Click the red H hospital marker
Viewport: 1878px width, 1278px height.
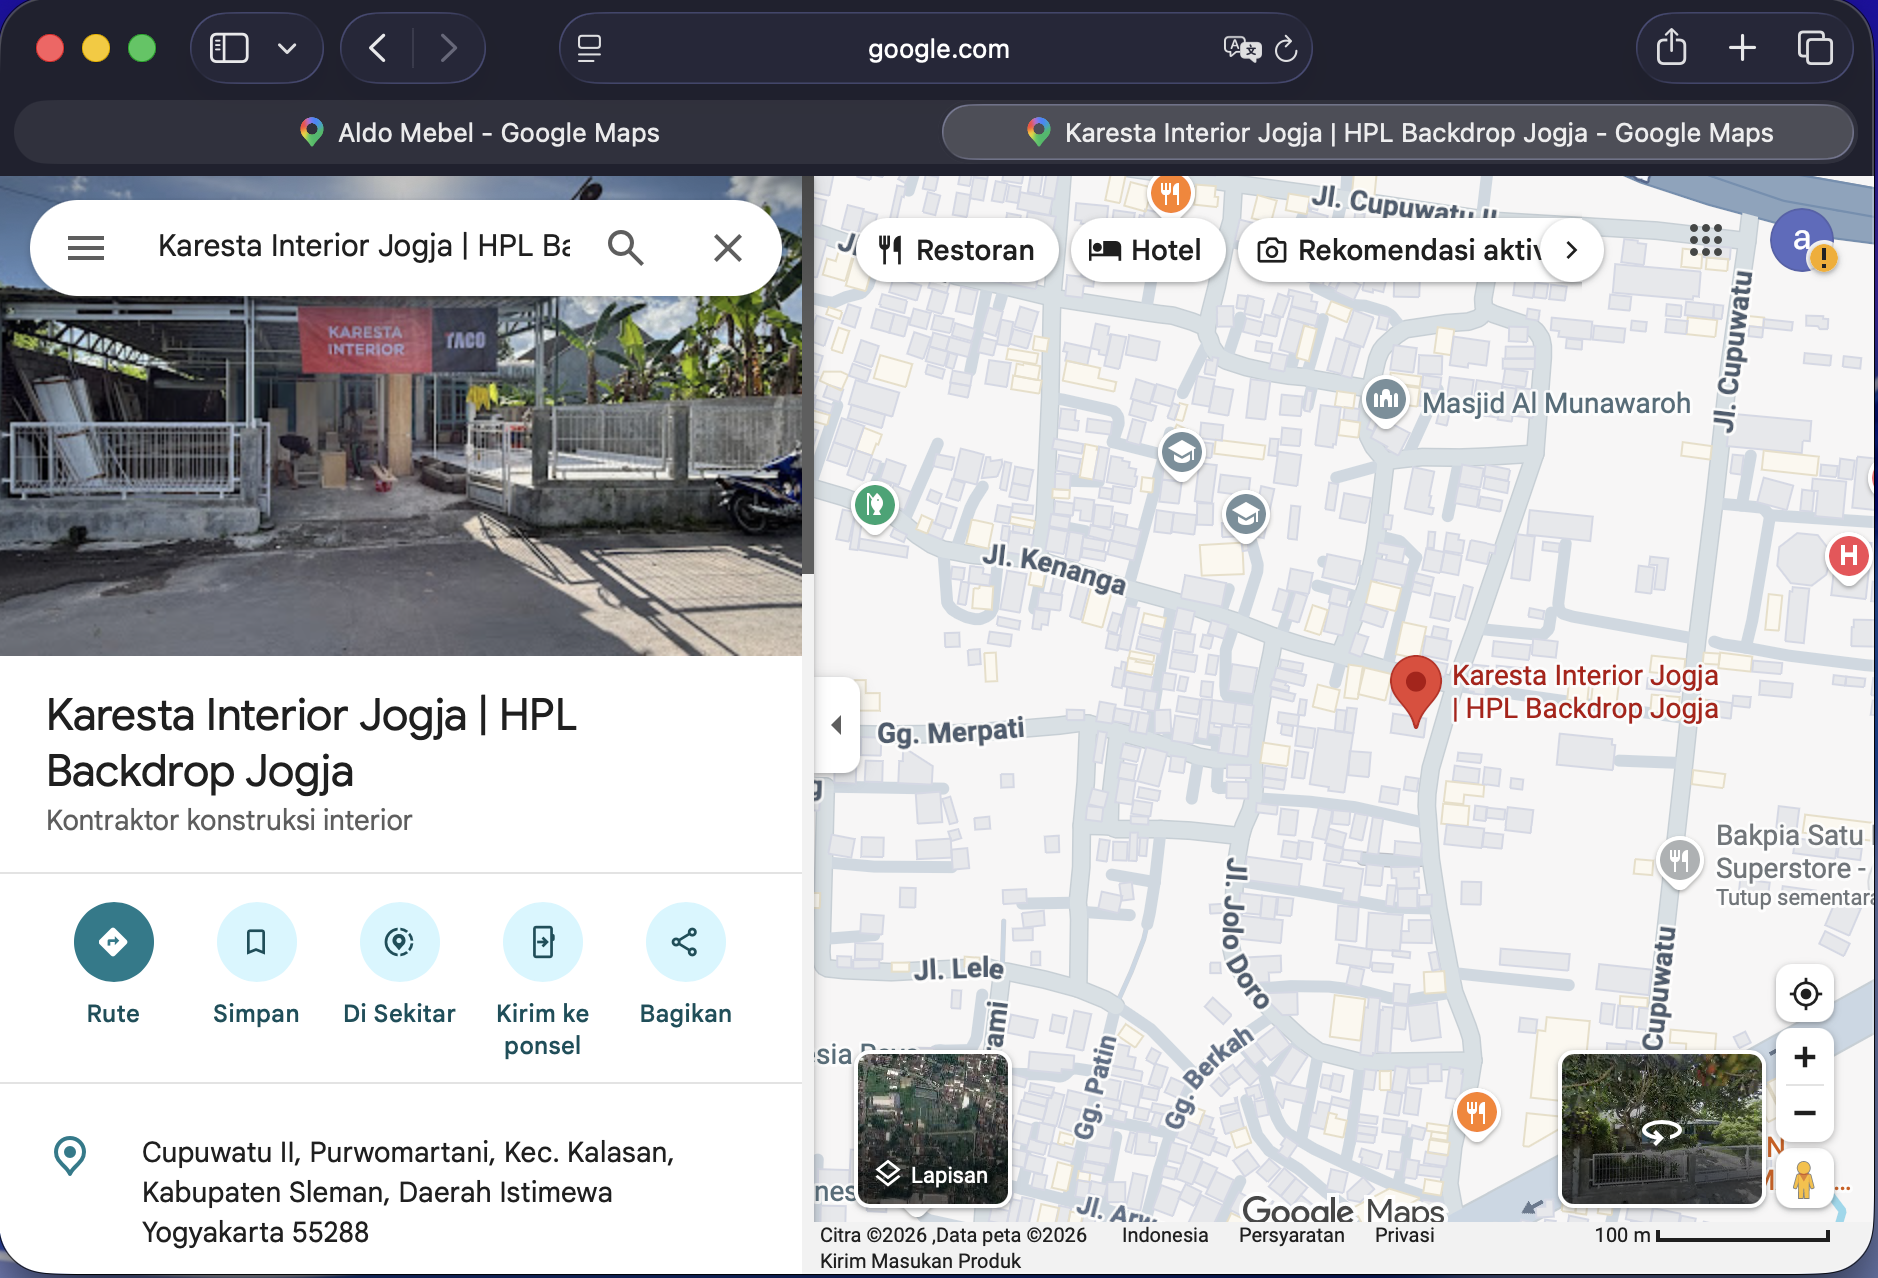click(x=1848, y=556)
